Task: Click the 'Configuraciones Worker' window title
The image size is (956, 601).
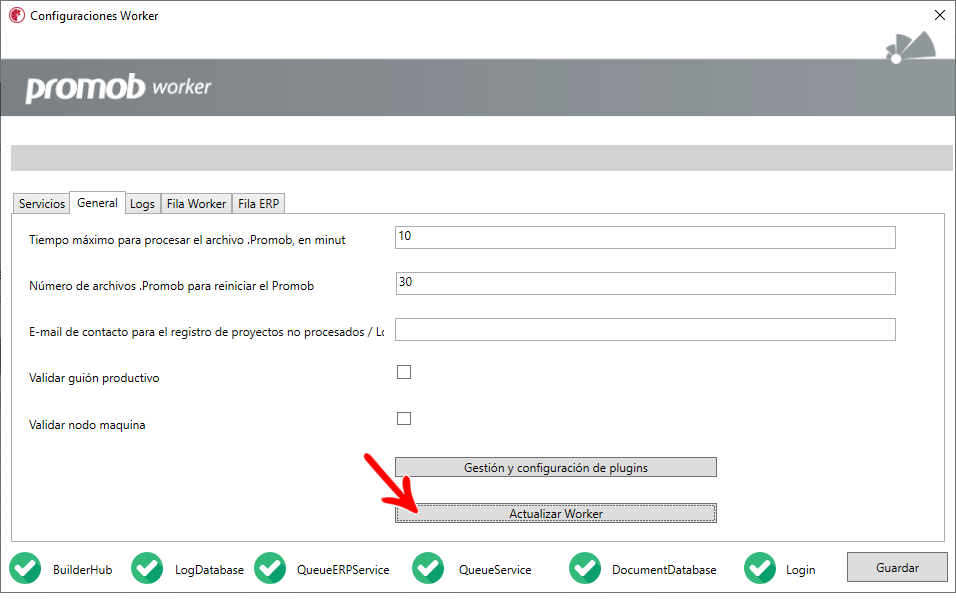Action: [94, 16]
